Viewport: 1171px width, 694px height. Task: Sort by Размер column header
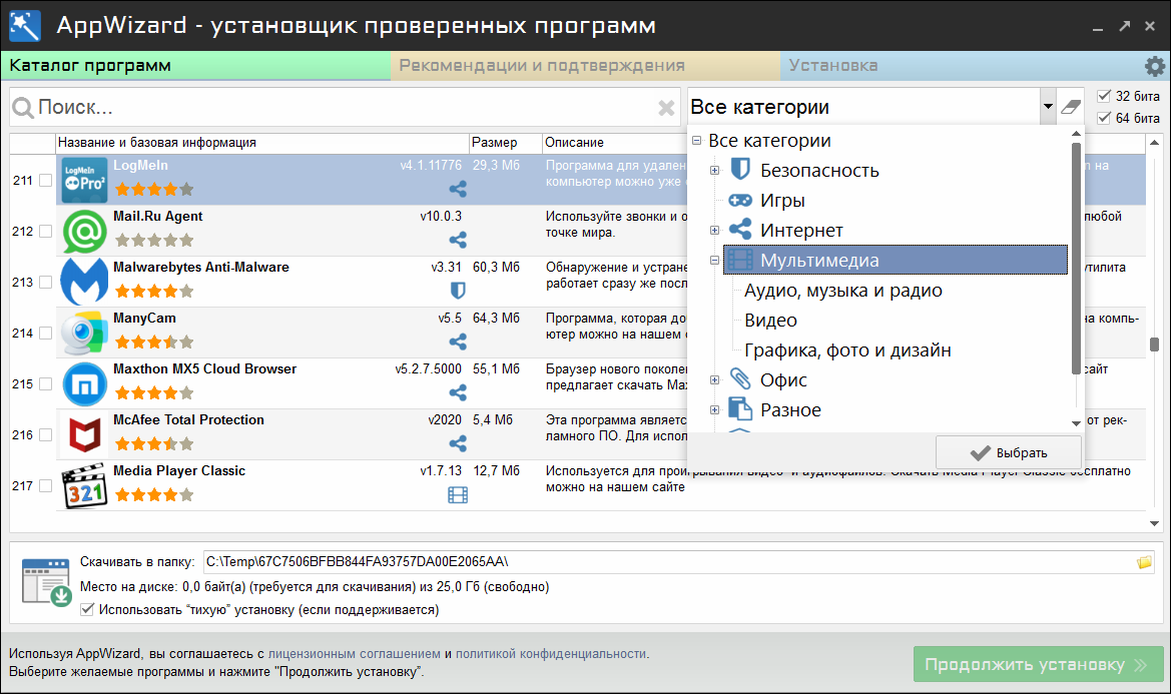[x=505, y=142]
